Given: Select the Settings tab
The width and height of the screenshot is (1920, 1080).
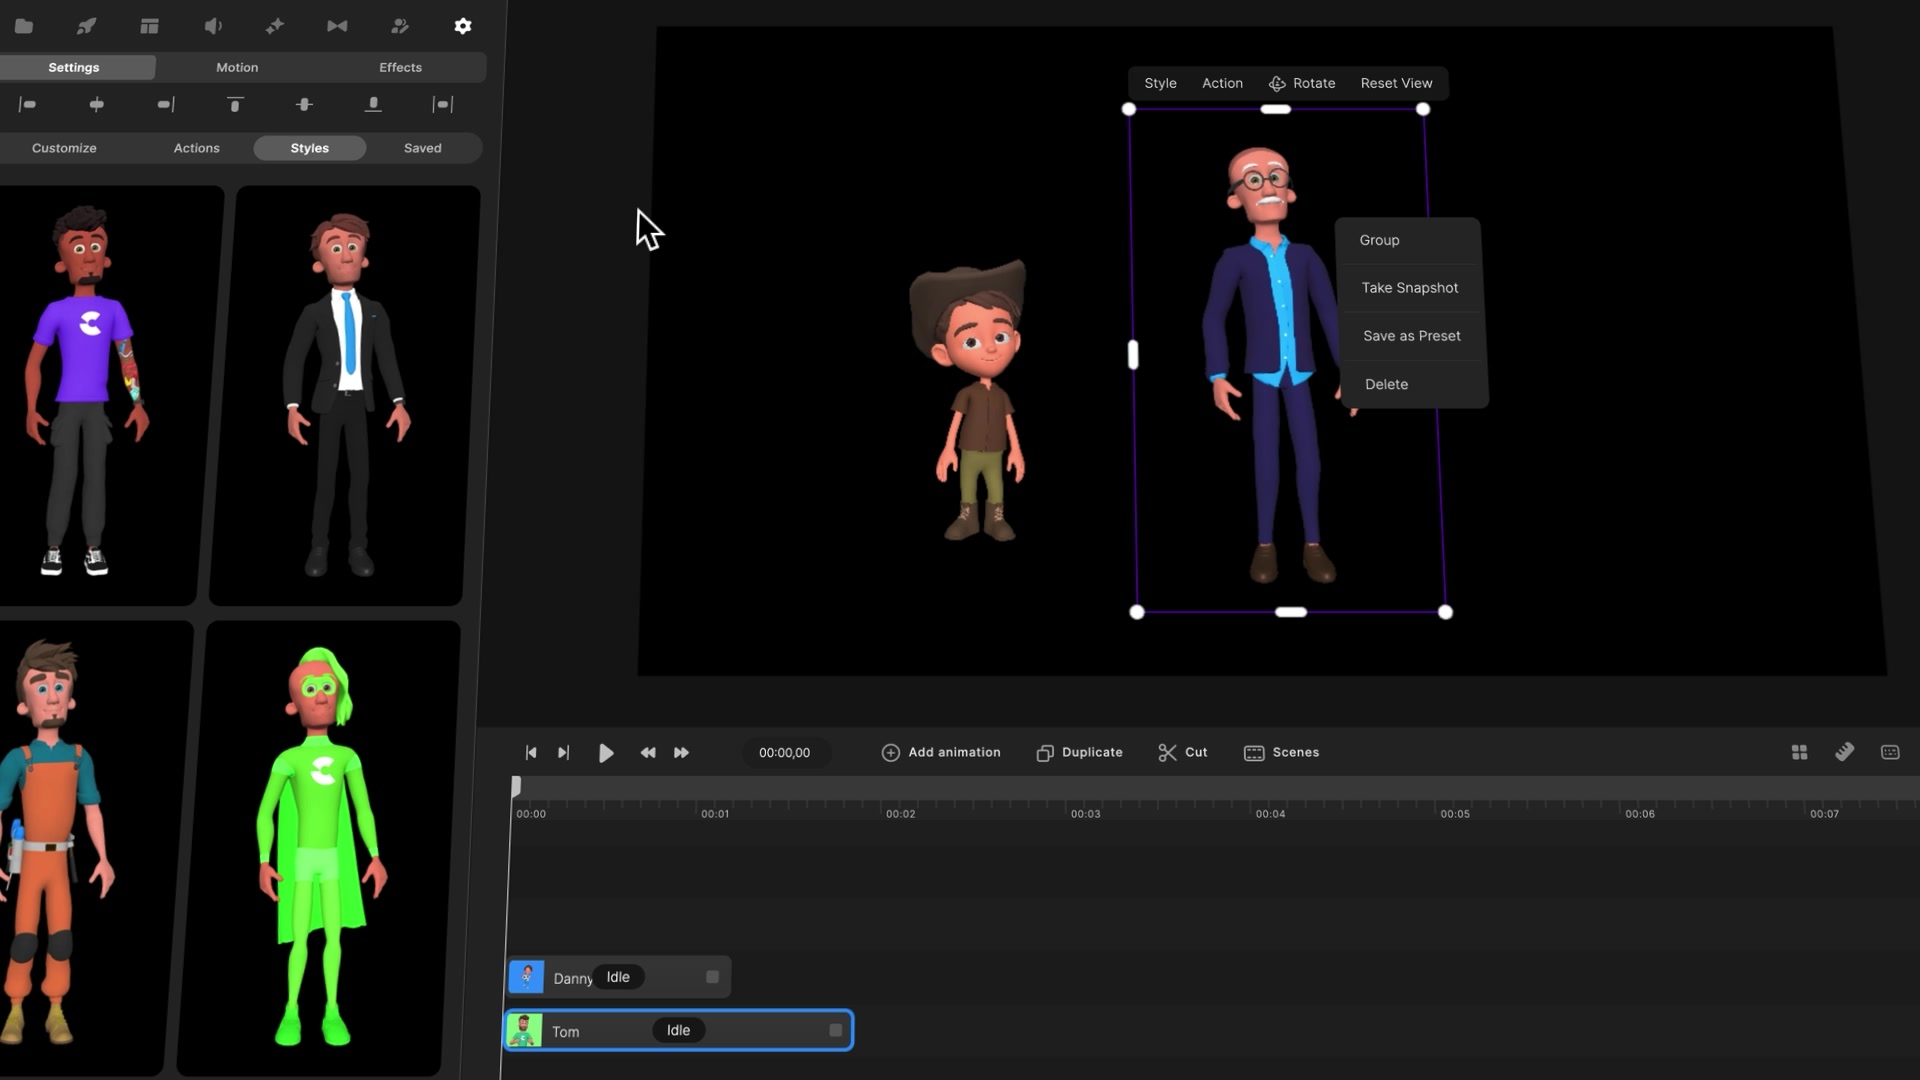Looking at the screenshot, I should (74, 67).
